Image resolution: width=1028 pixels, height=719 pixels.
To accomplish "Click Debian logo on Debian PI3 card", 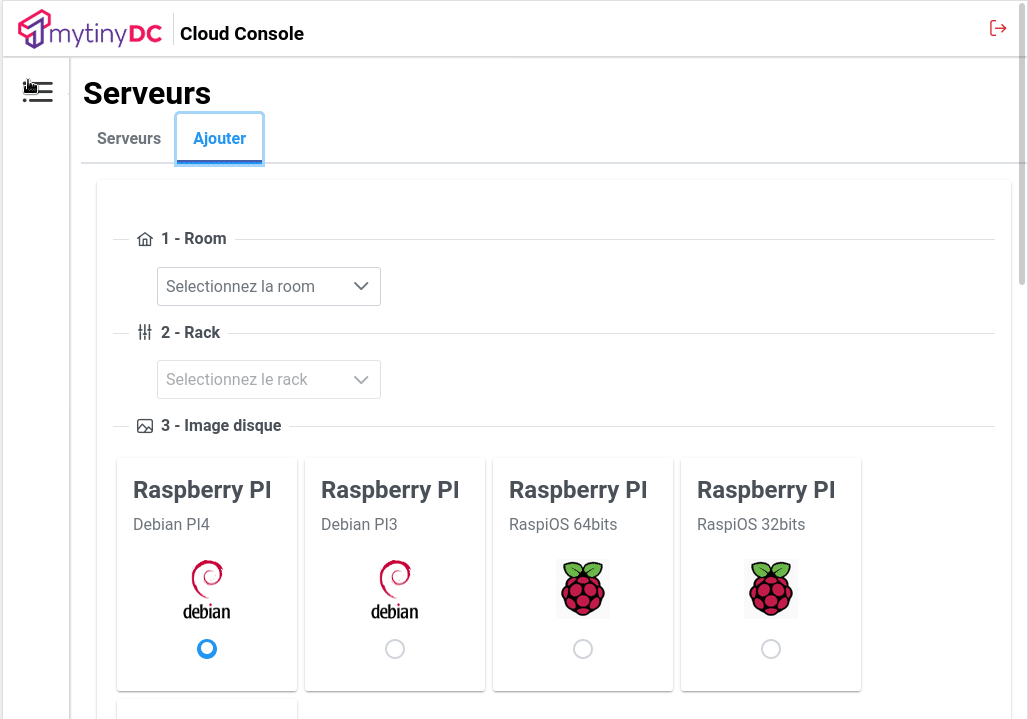I will (395, 589).
